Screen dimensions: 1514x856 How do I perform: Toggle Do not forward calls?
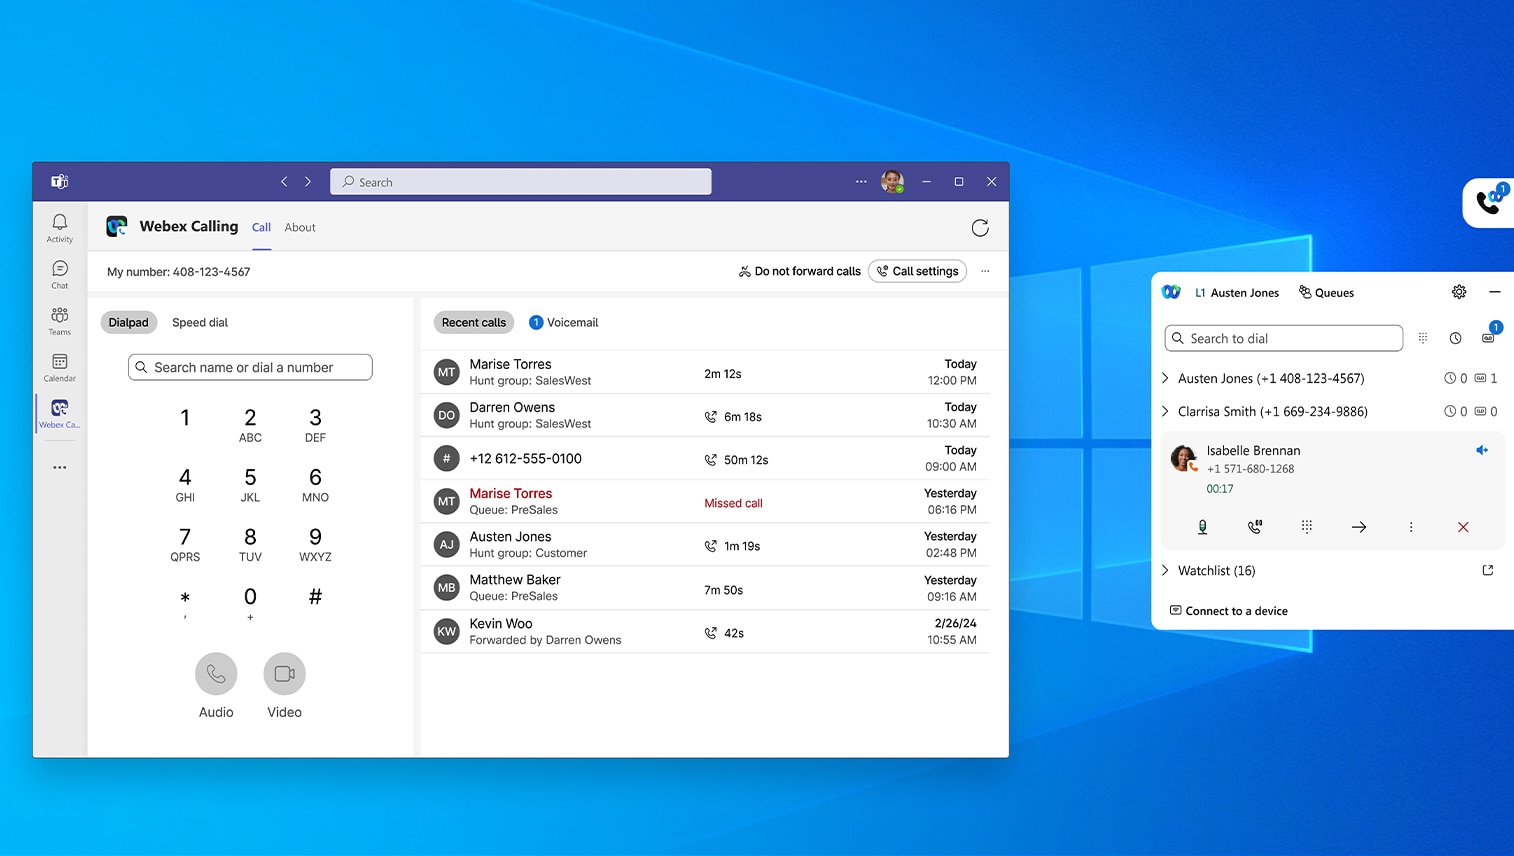799,271
